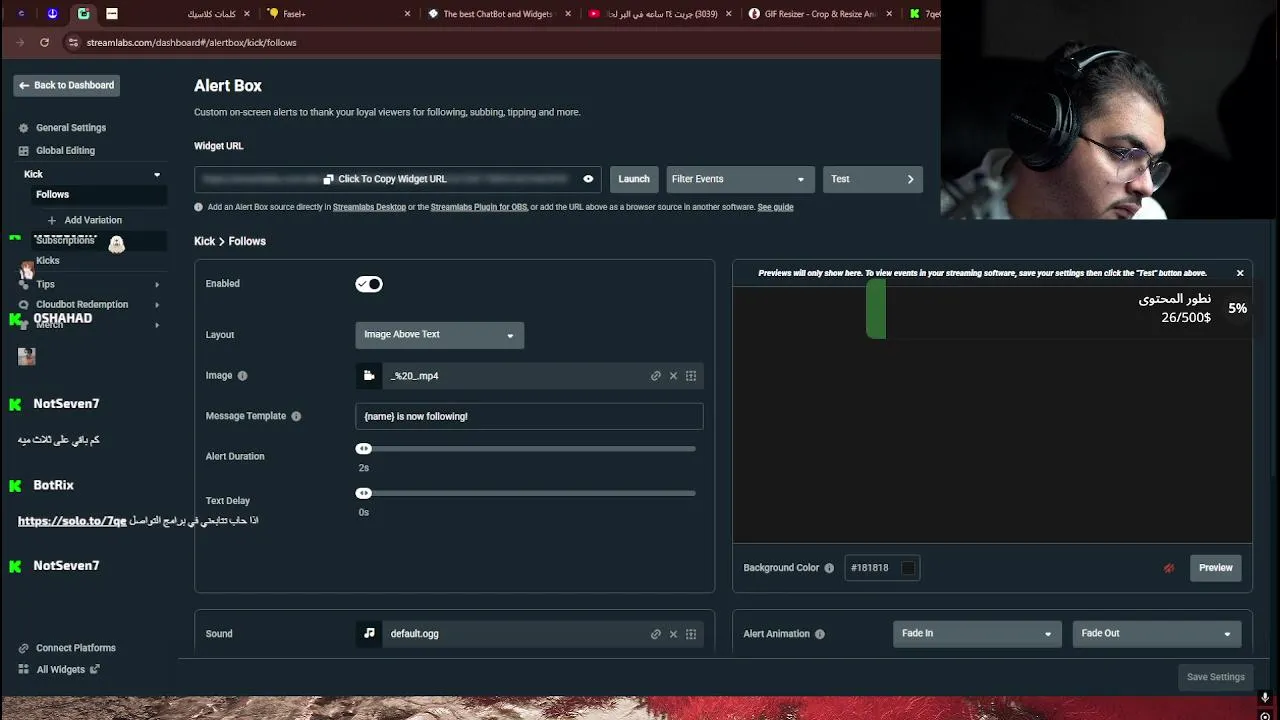Open All Widgets link in the sidebar

tap(67, 669)
